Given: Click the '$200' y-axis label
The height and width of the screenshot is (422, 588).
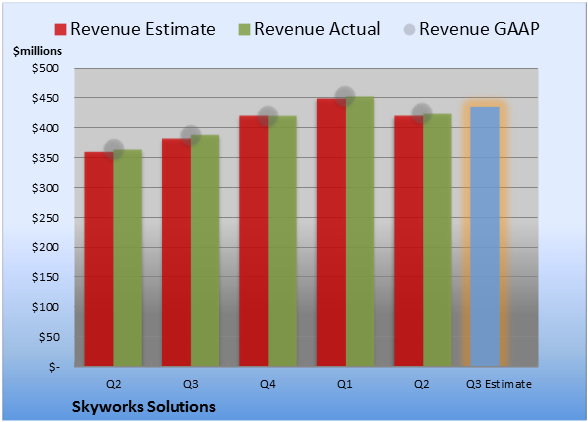Looking at the screenshot, I should (x=45, y=248).
